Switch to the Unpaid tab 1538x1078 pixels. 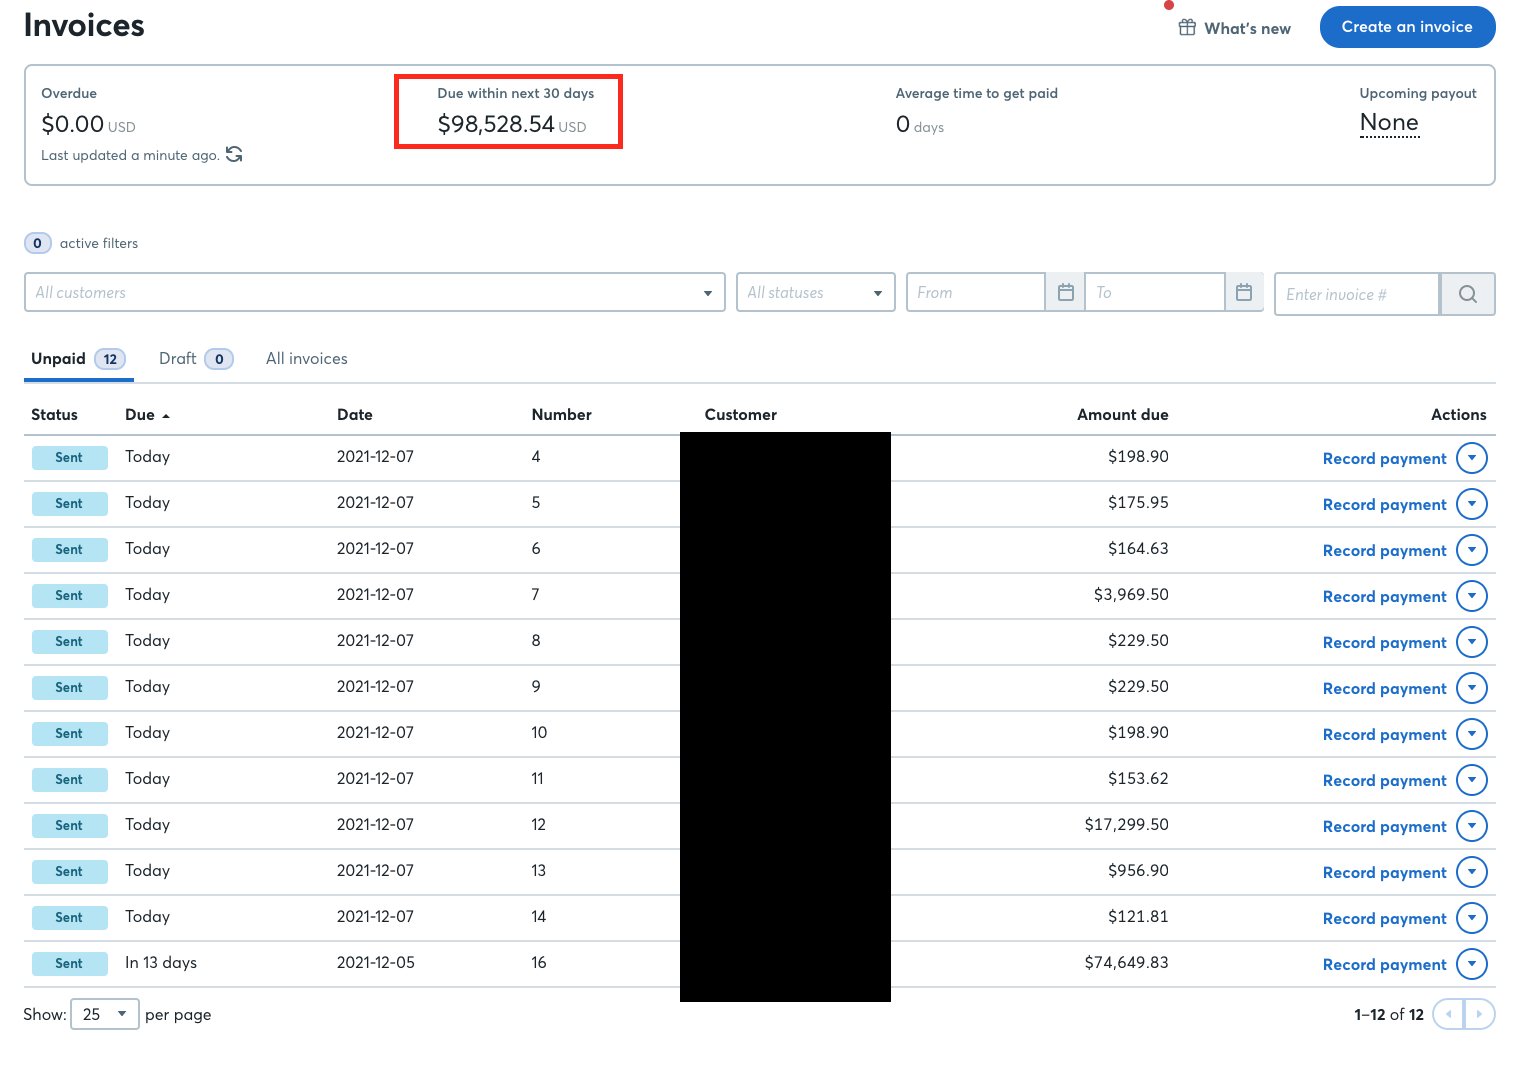[x=78, y=359]
